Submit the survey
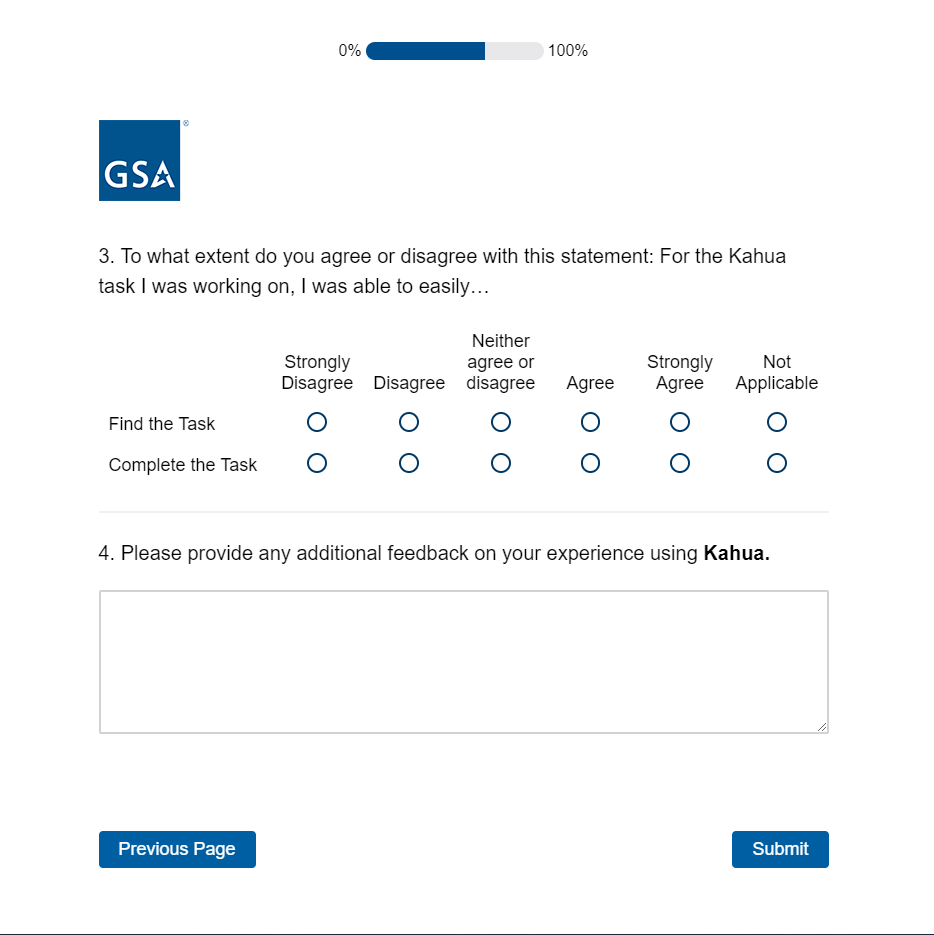934x935 pixels. pyautogui.click(x=780, y=849)
